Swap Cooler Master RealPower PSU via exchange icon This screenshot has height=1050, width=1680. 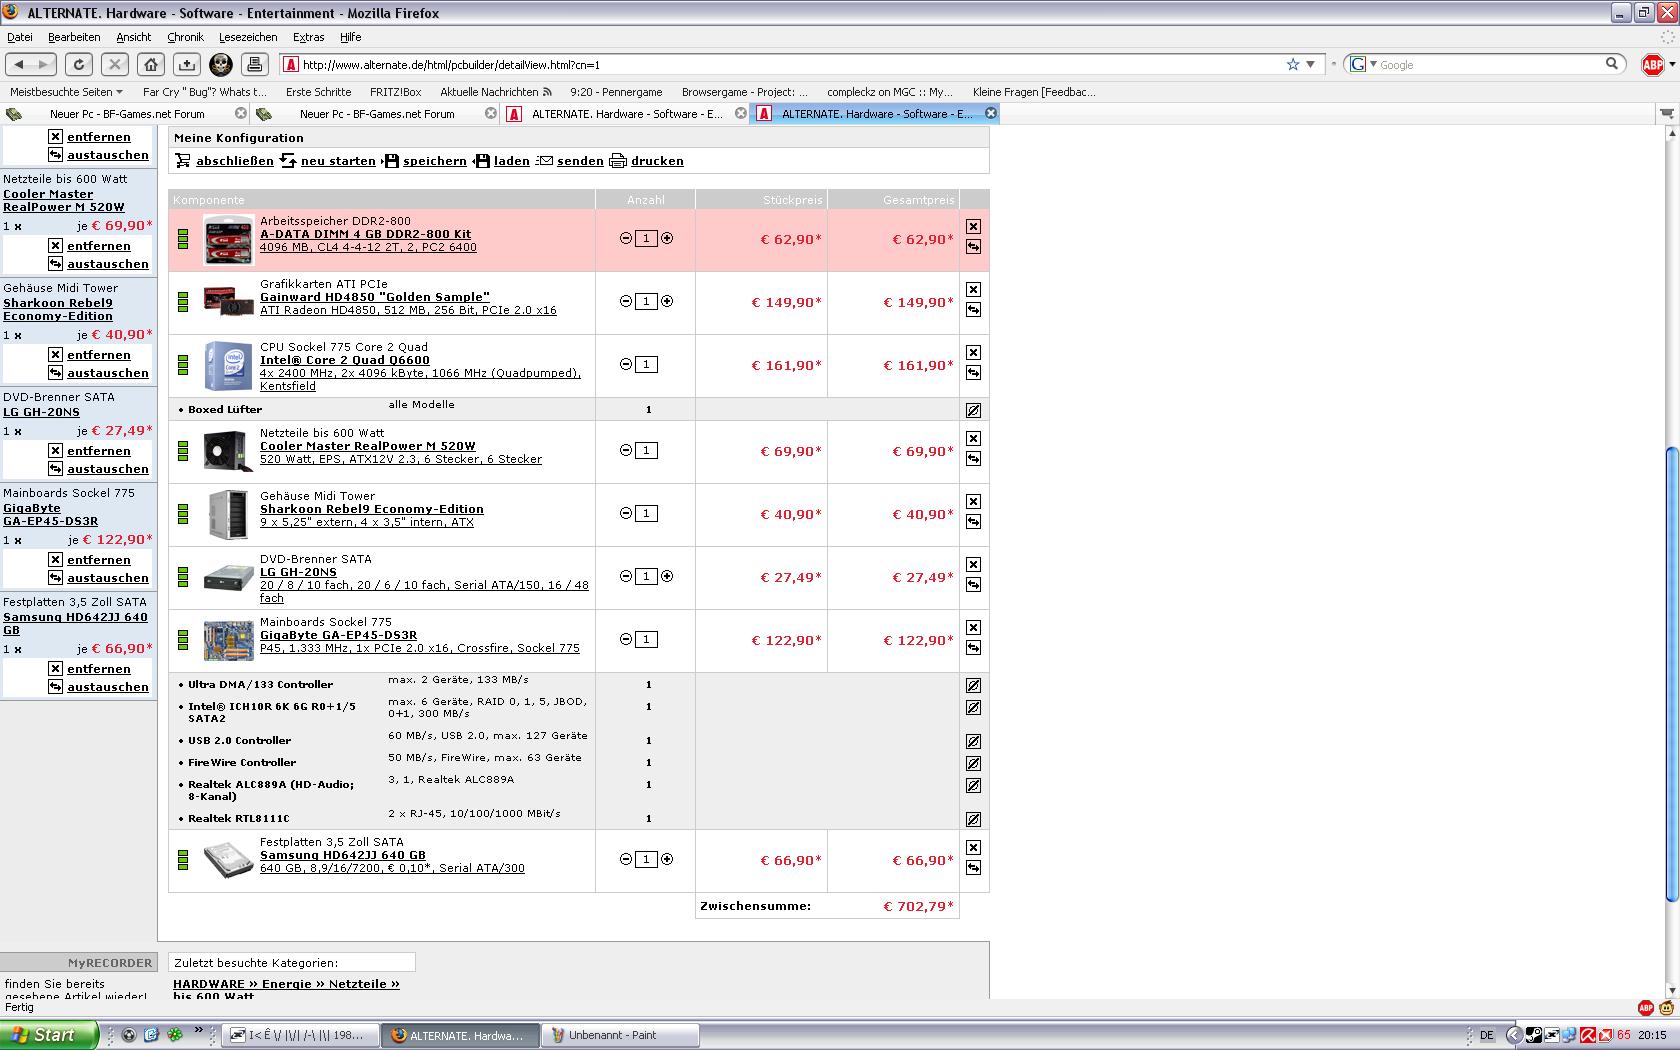pyautogui.click(x=973, y=459)
